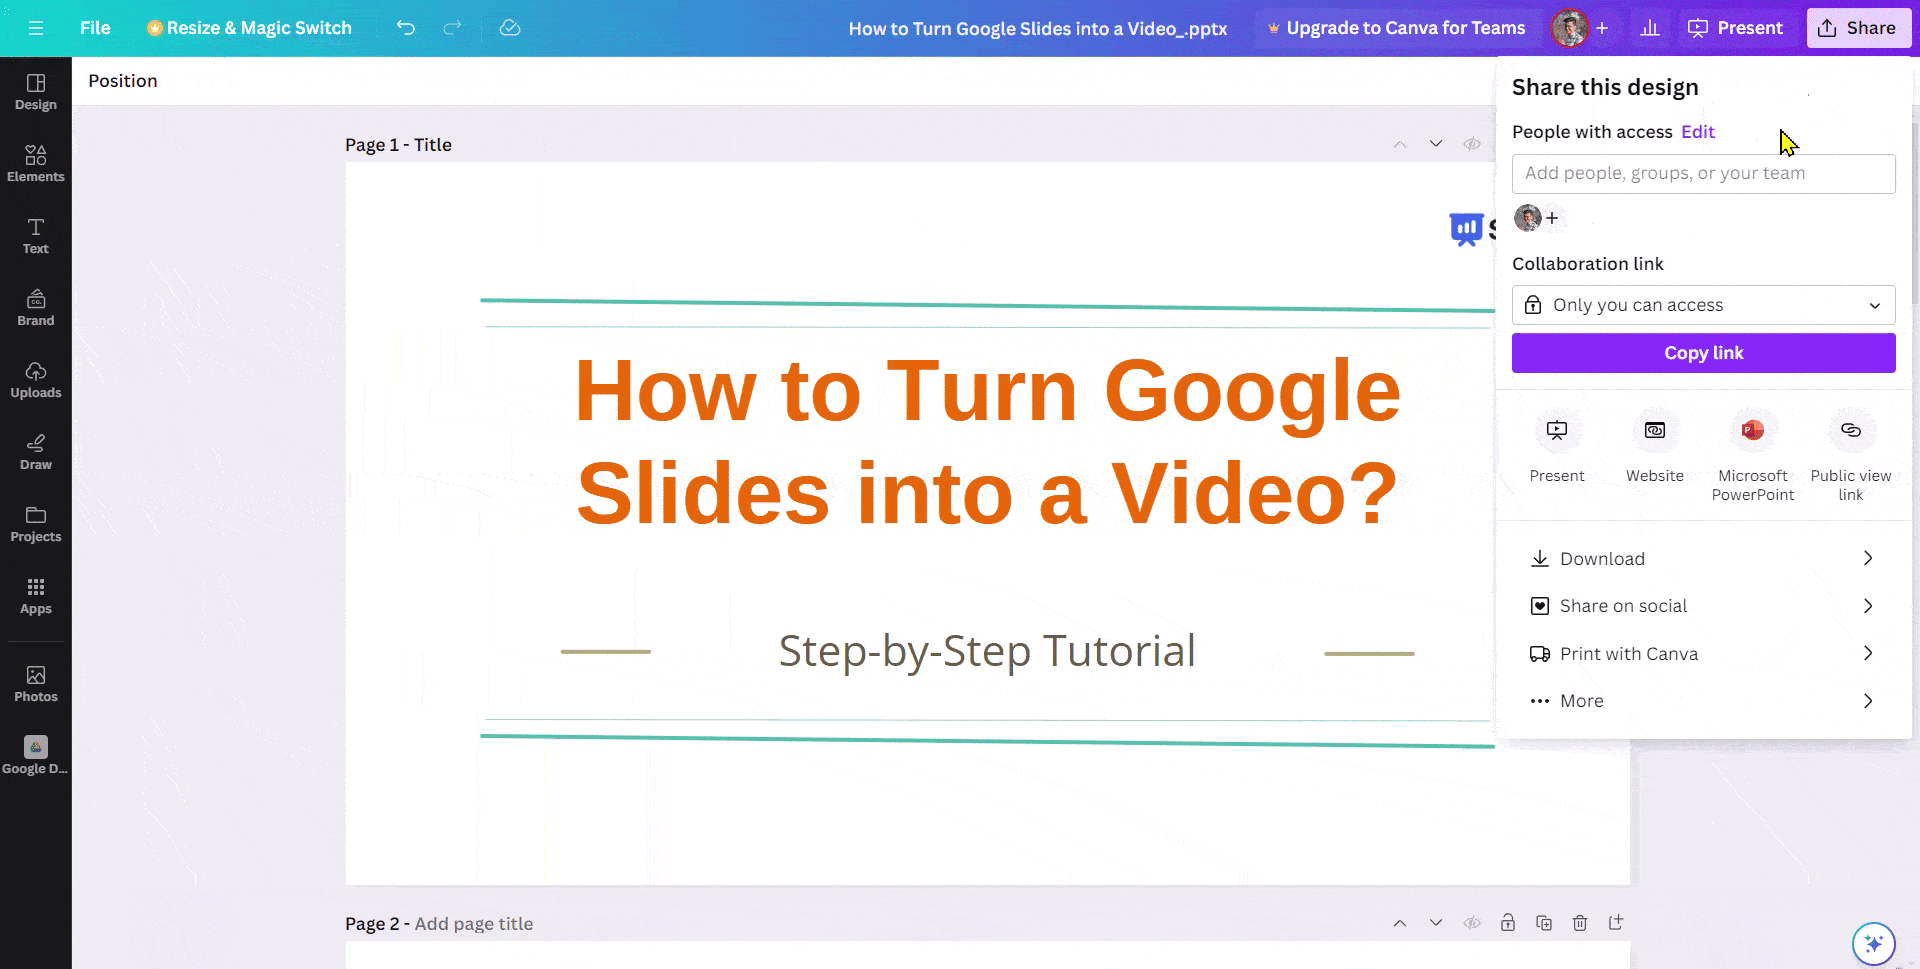Open the Canva assistant sparkle icon
The height and width of the screenshot is (969, 1920).
1875,943
